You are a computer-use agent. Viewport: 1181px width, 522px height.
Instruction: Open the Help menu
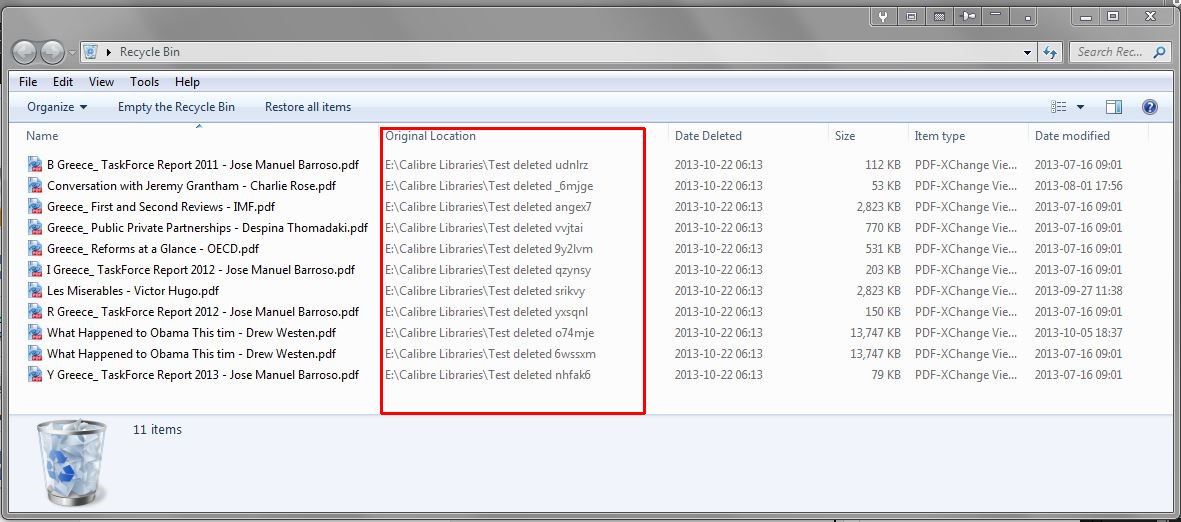[187, 82]
